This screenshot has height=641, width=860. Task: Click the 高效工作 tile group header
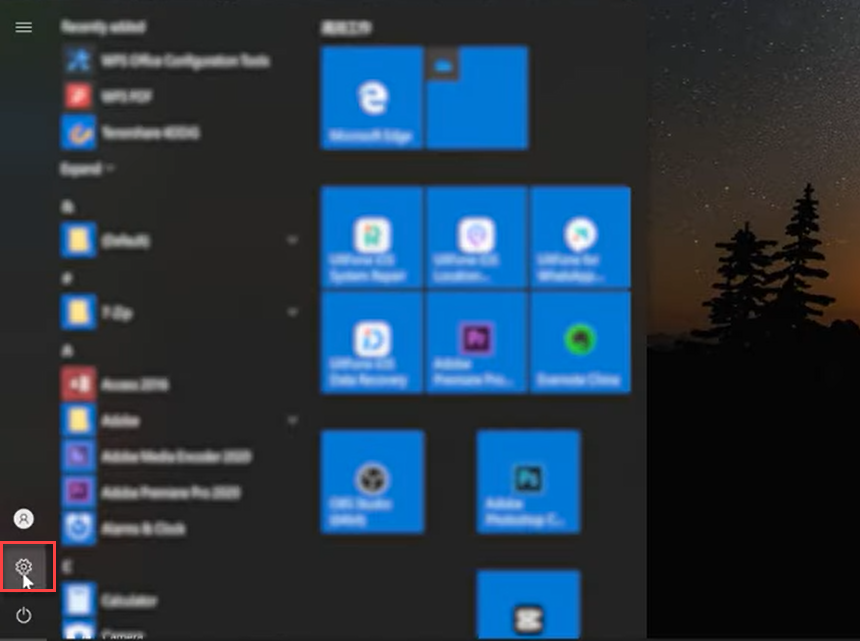pyautogui.click(x=346, y=27)
